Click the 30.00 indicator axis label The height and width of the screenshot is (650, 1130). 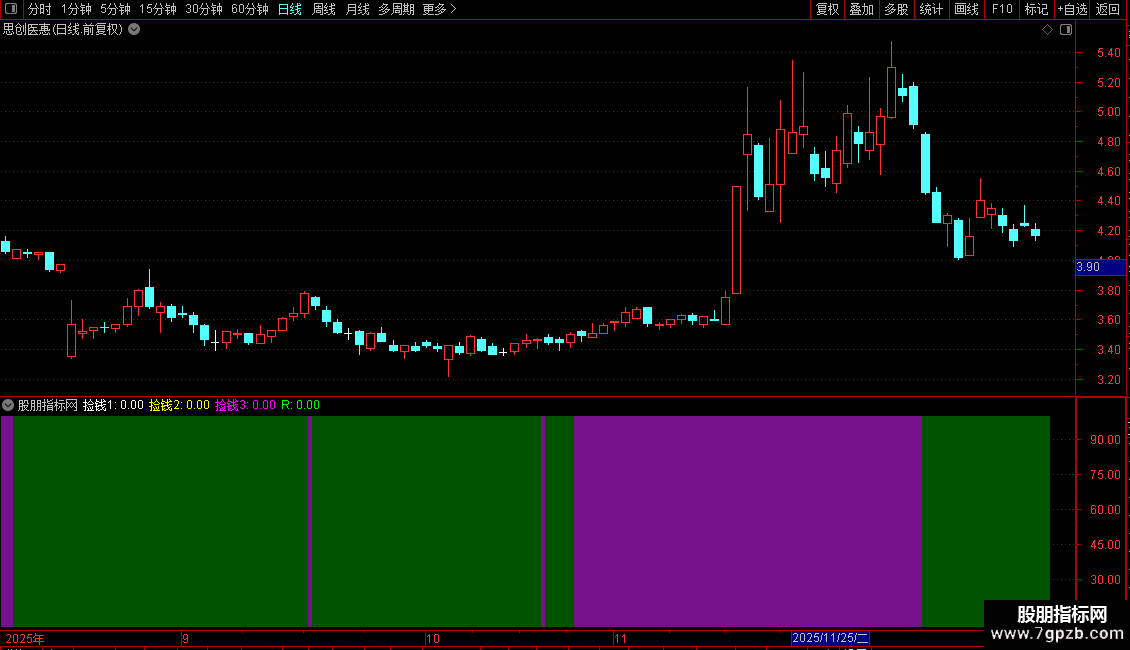(1105, 579)
